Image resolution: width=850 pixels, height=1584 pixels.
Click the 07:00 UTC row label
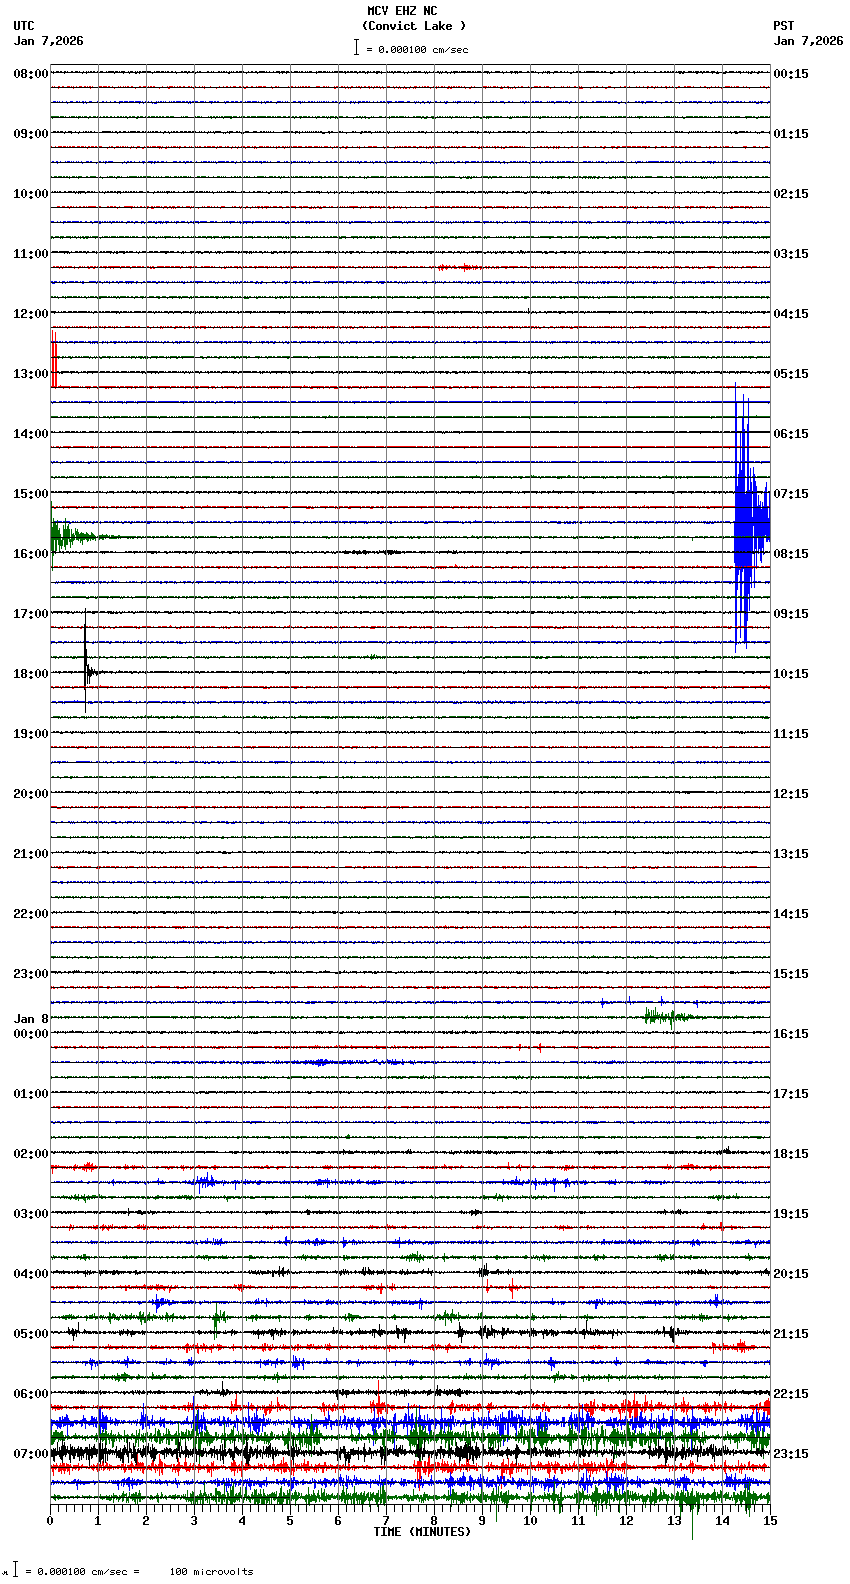31,1454
